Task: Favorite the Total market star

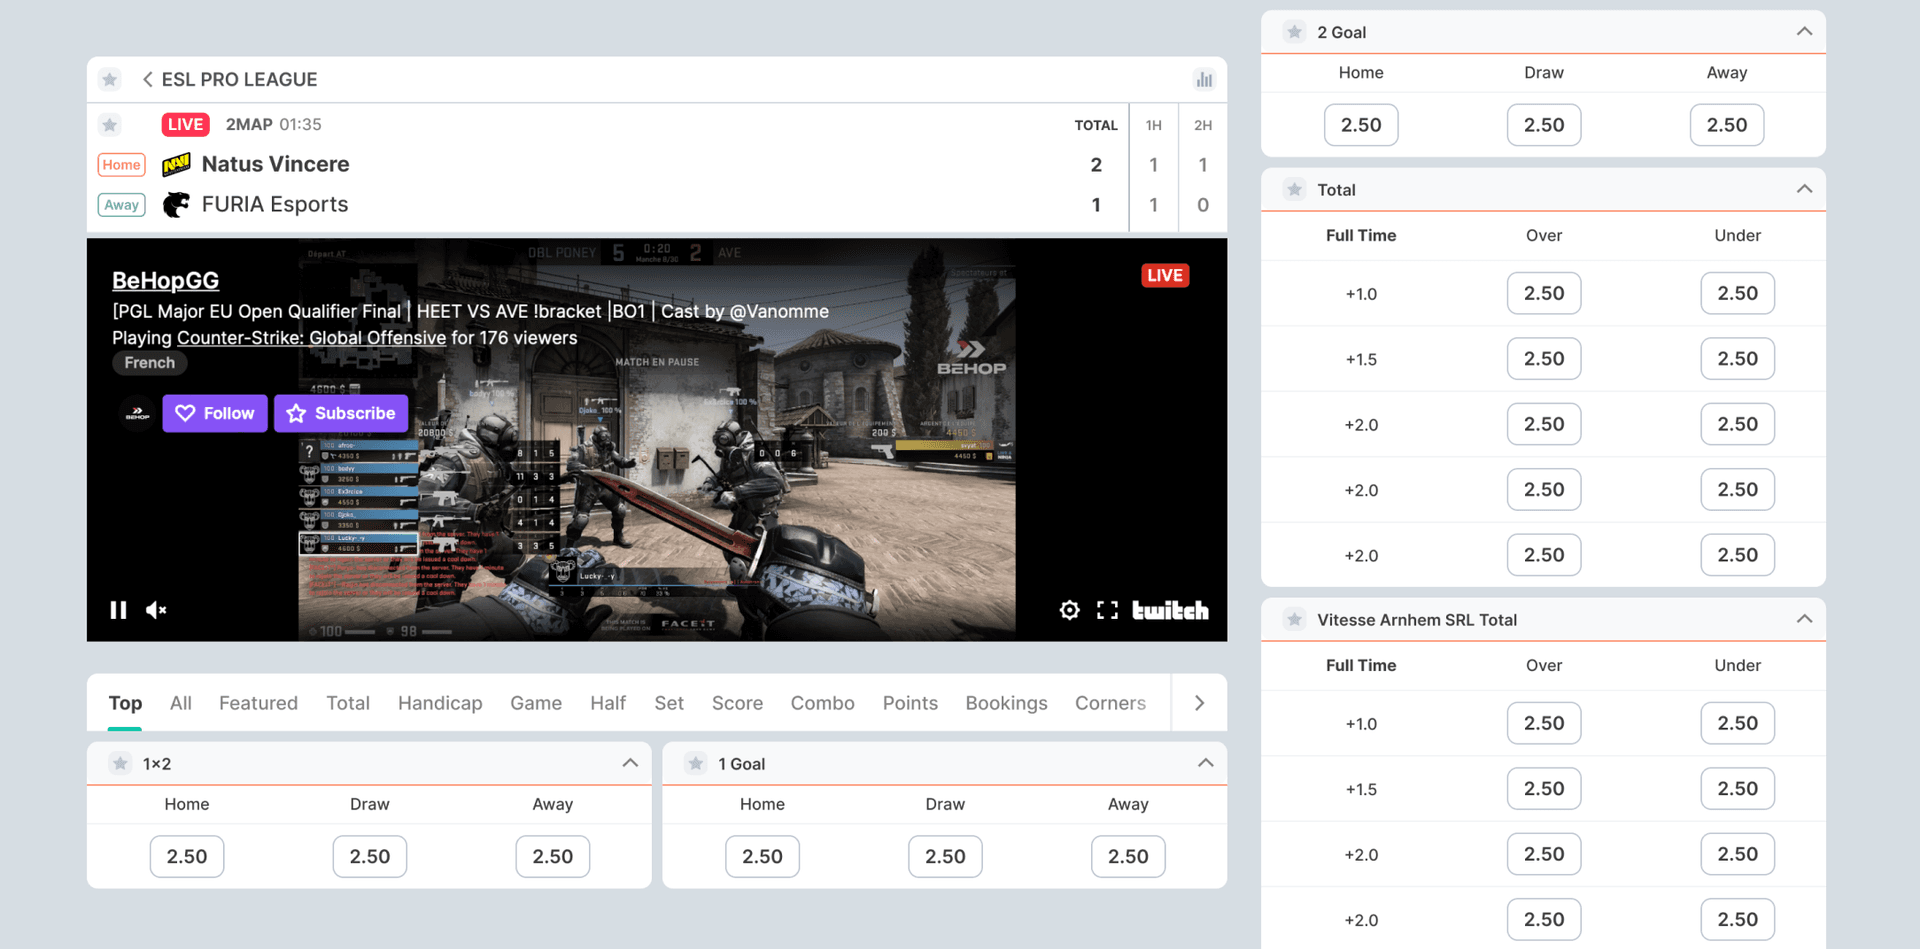Action: pyautogui.click(x=1295, y=189)
